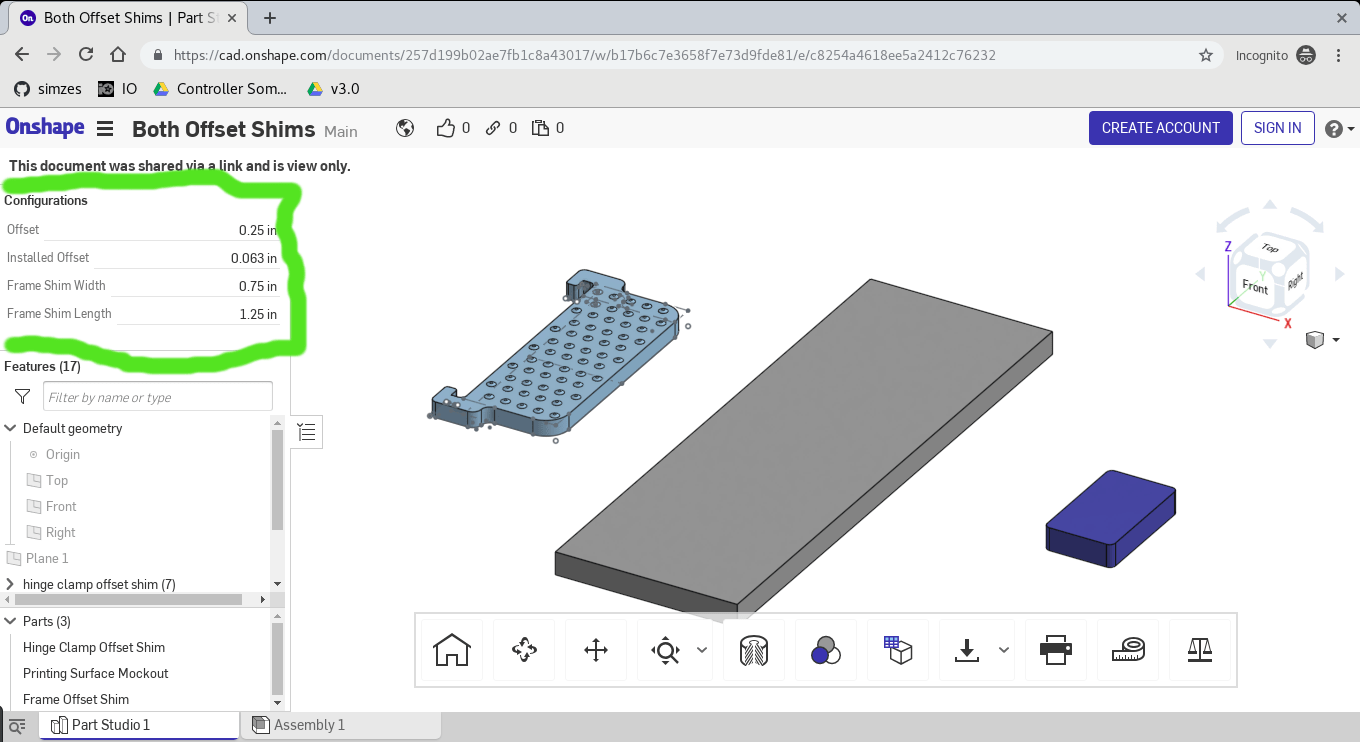Select the Pan view tool

(x=596, y=651)
